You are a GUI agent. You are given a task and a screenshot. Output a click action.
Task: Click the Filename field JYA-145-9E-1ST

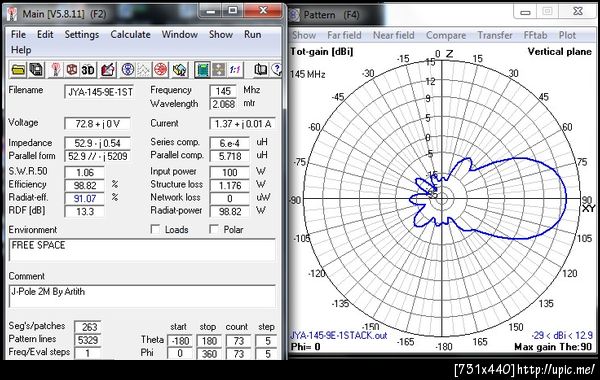click(99, 92)
